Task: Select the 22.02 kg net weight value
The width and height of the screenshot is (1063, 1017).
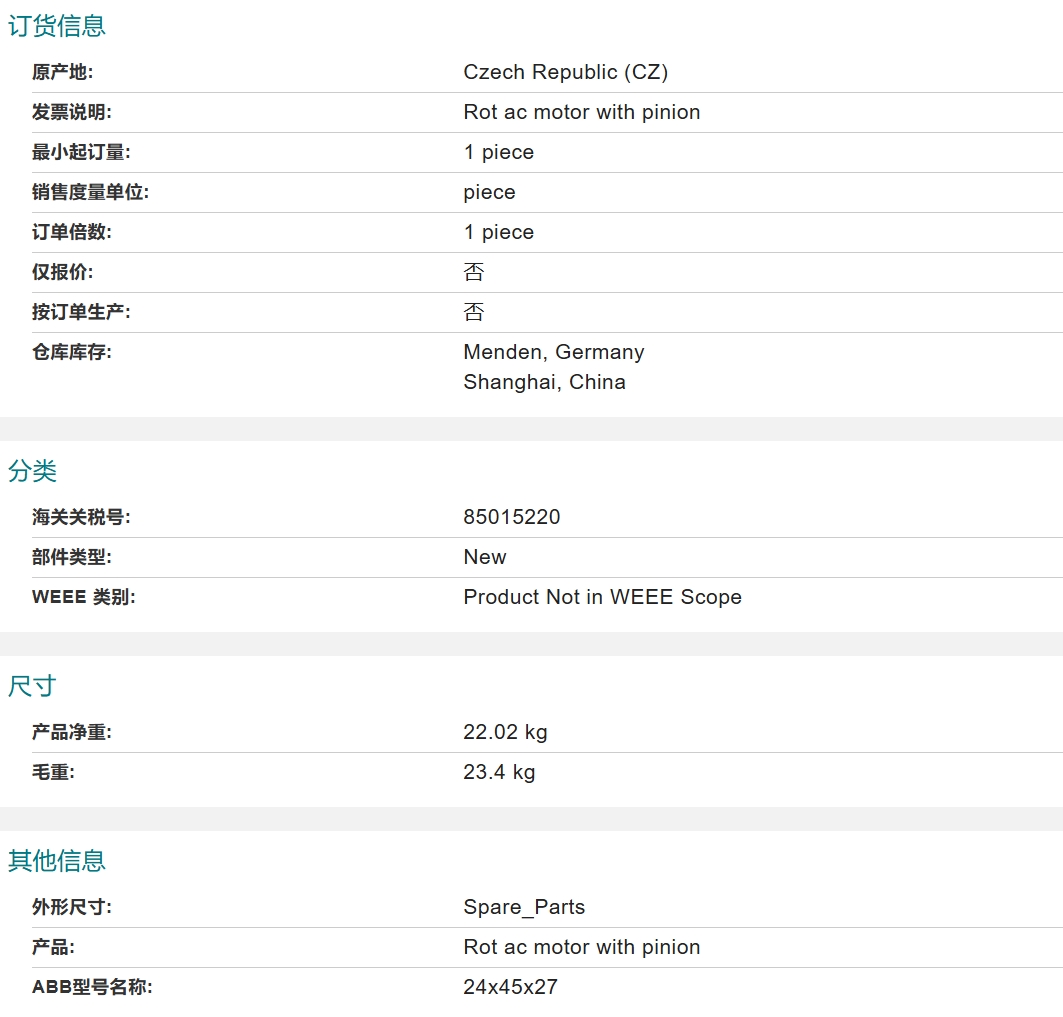Action: (505, 732)
